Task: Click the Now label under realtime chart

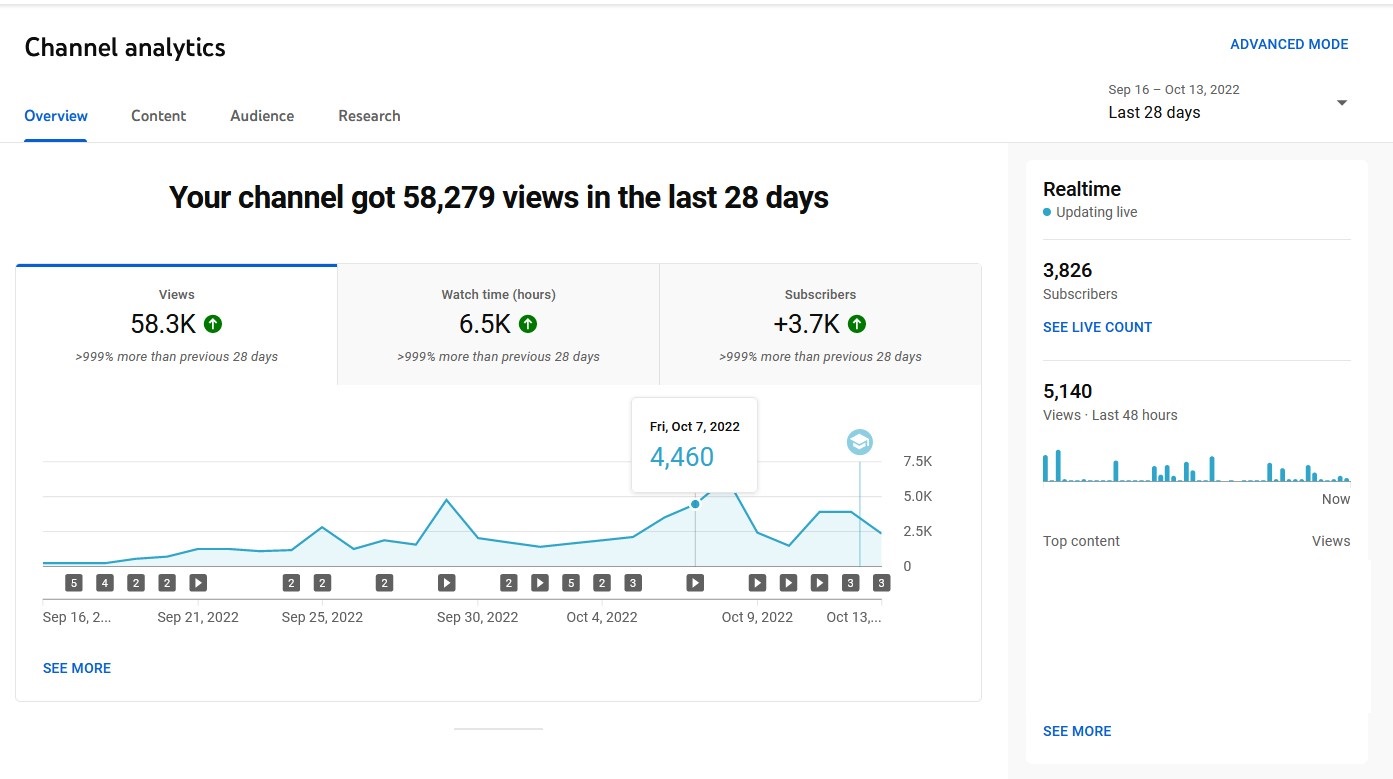Action: pyautogui.click(x=1336, y=499)
